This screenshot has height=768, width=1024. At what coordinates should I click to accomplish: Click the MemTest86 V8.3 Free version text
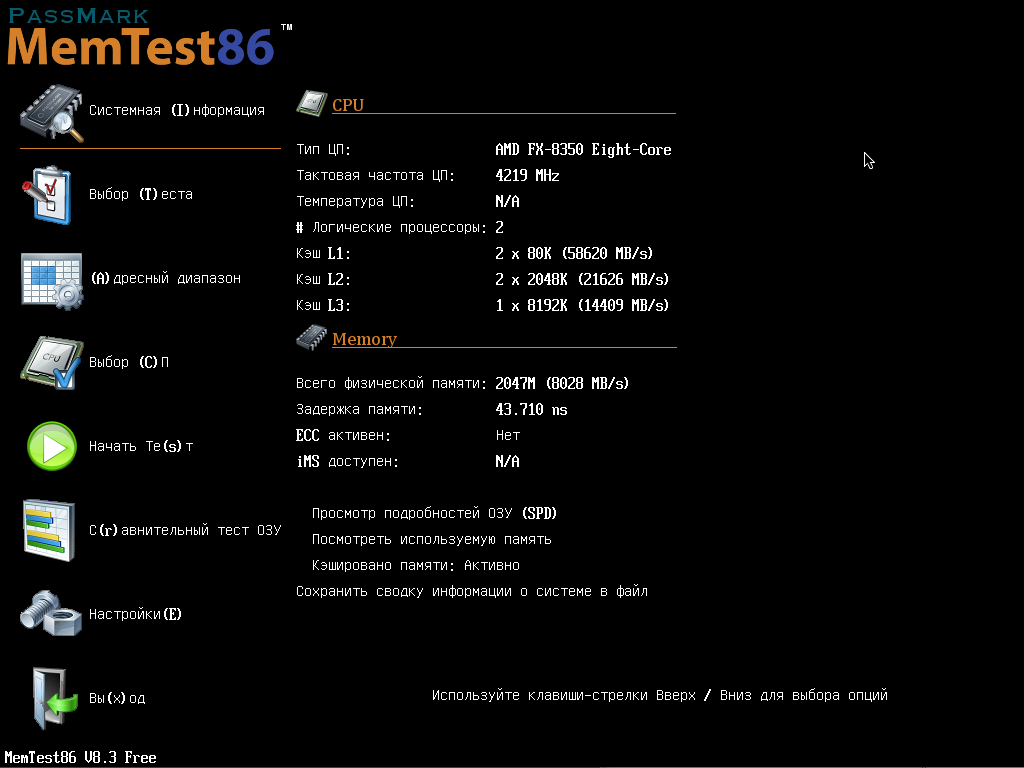coord(80,758)
